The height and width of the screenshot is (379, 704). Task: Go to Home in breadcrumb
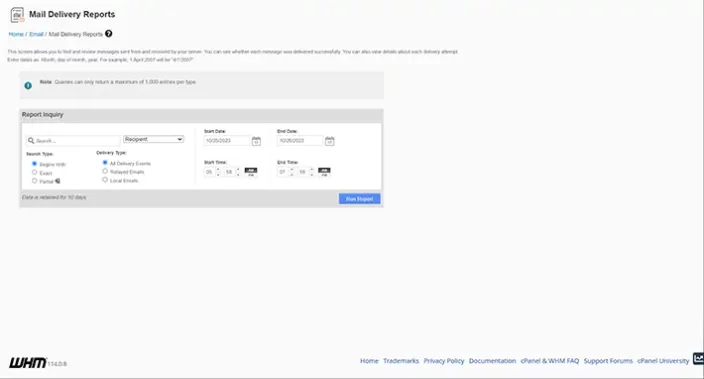pos(16,34)
